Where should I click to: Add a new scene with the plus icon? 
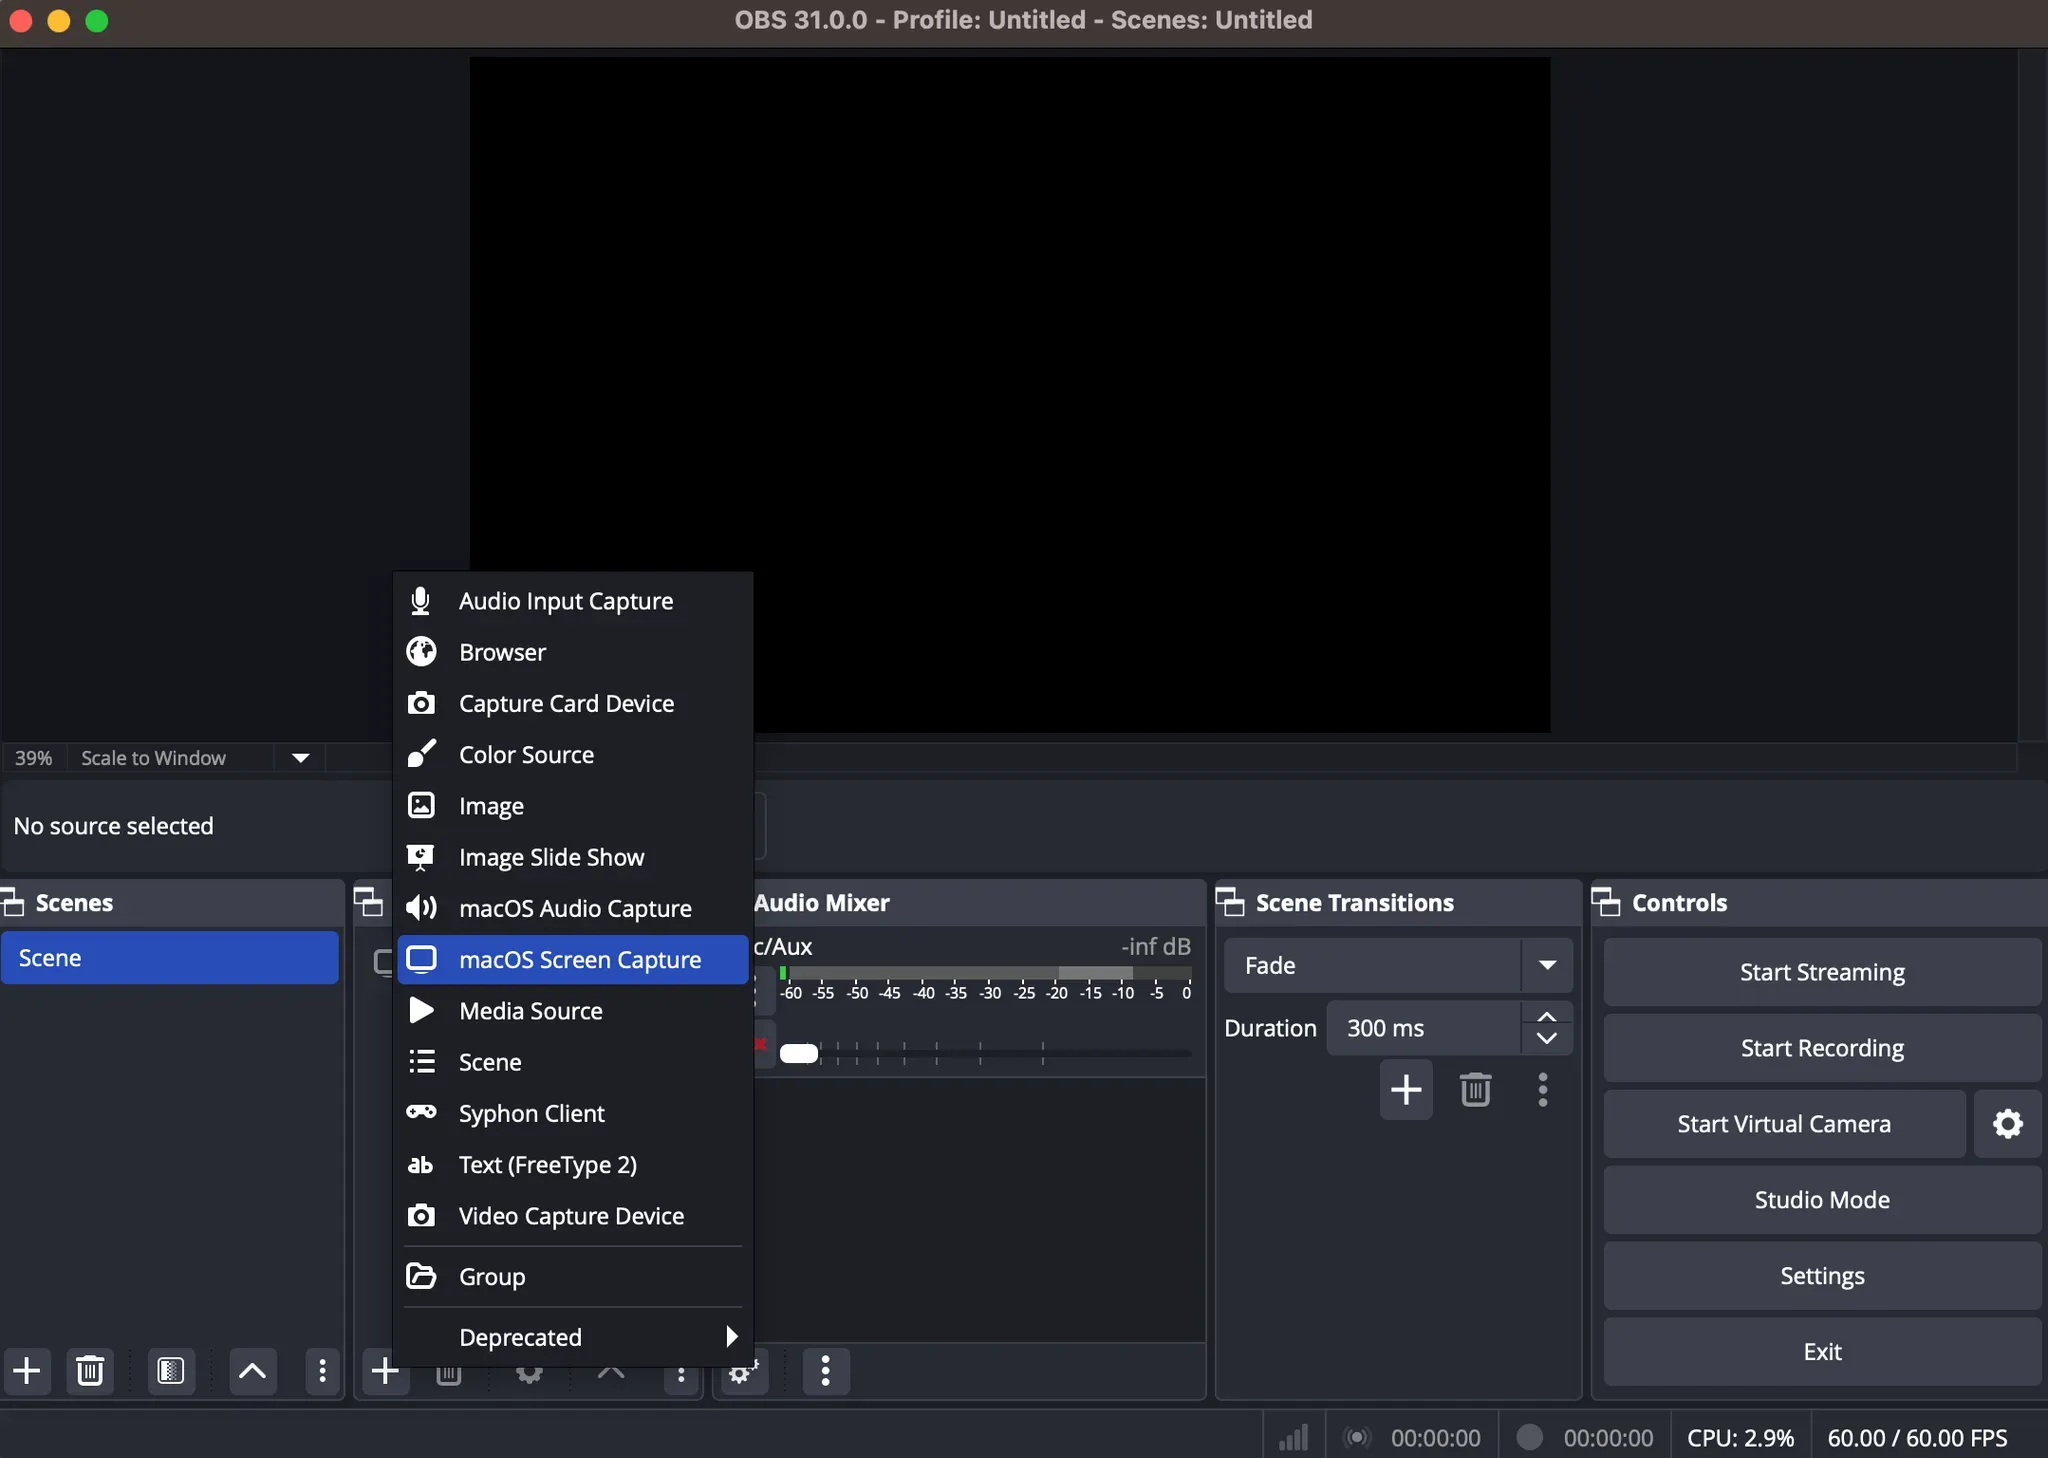[x=27, y=1370]
